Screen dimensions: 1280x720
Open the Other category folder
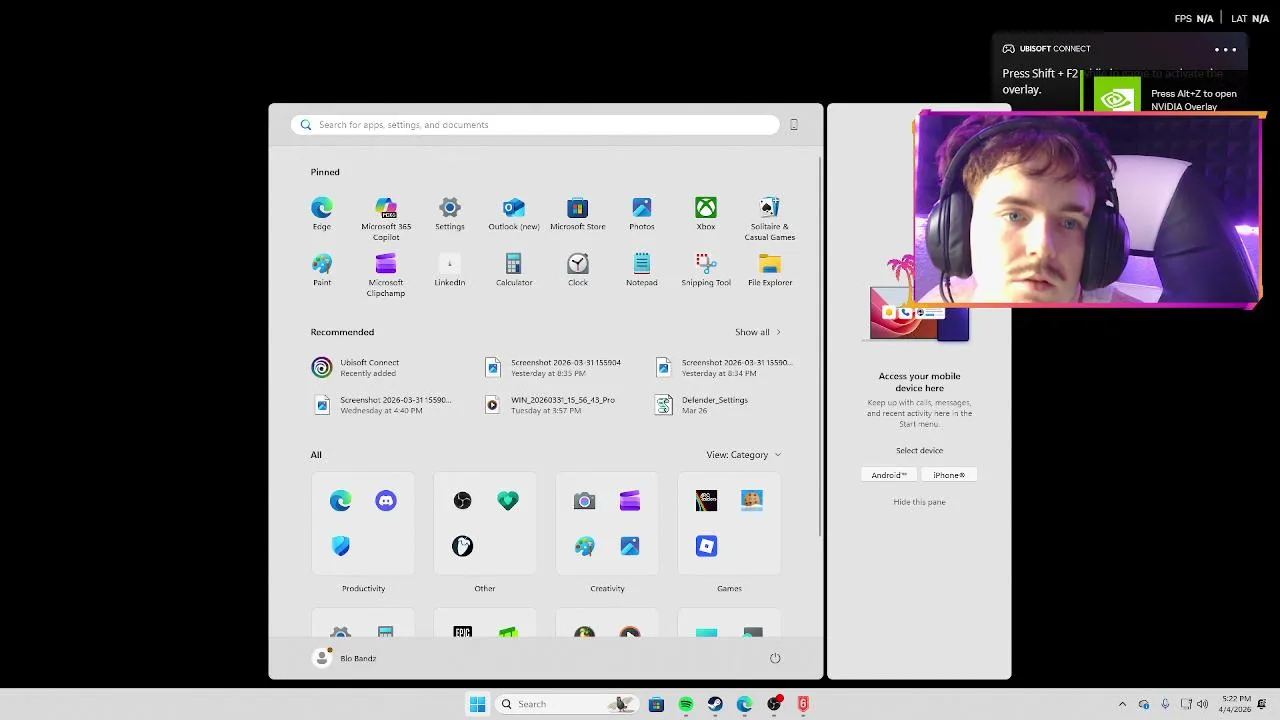click(485, 523)
